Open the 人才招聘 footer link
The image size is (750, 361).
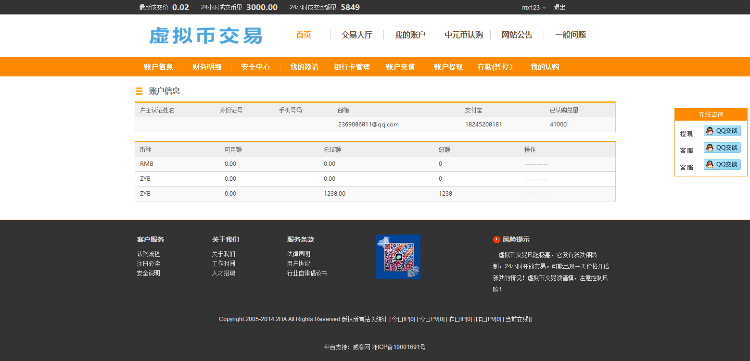[x=224, y=273]
